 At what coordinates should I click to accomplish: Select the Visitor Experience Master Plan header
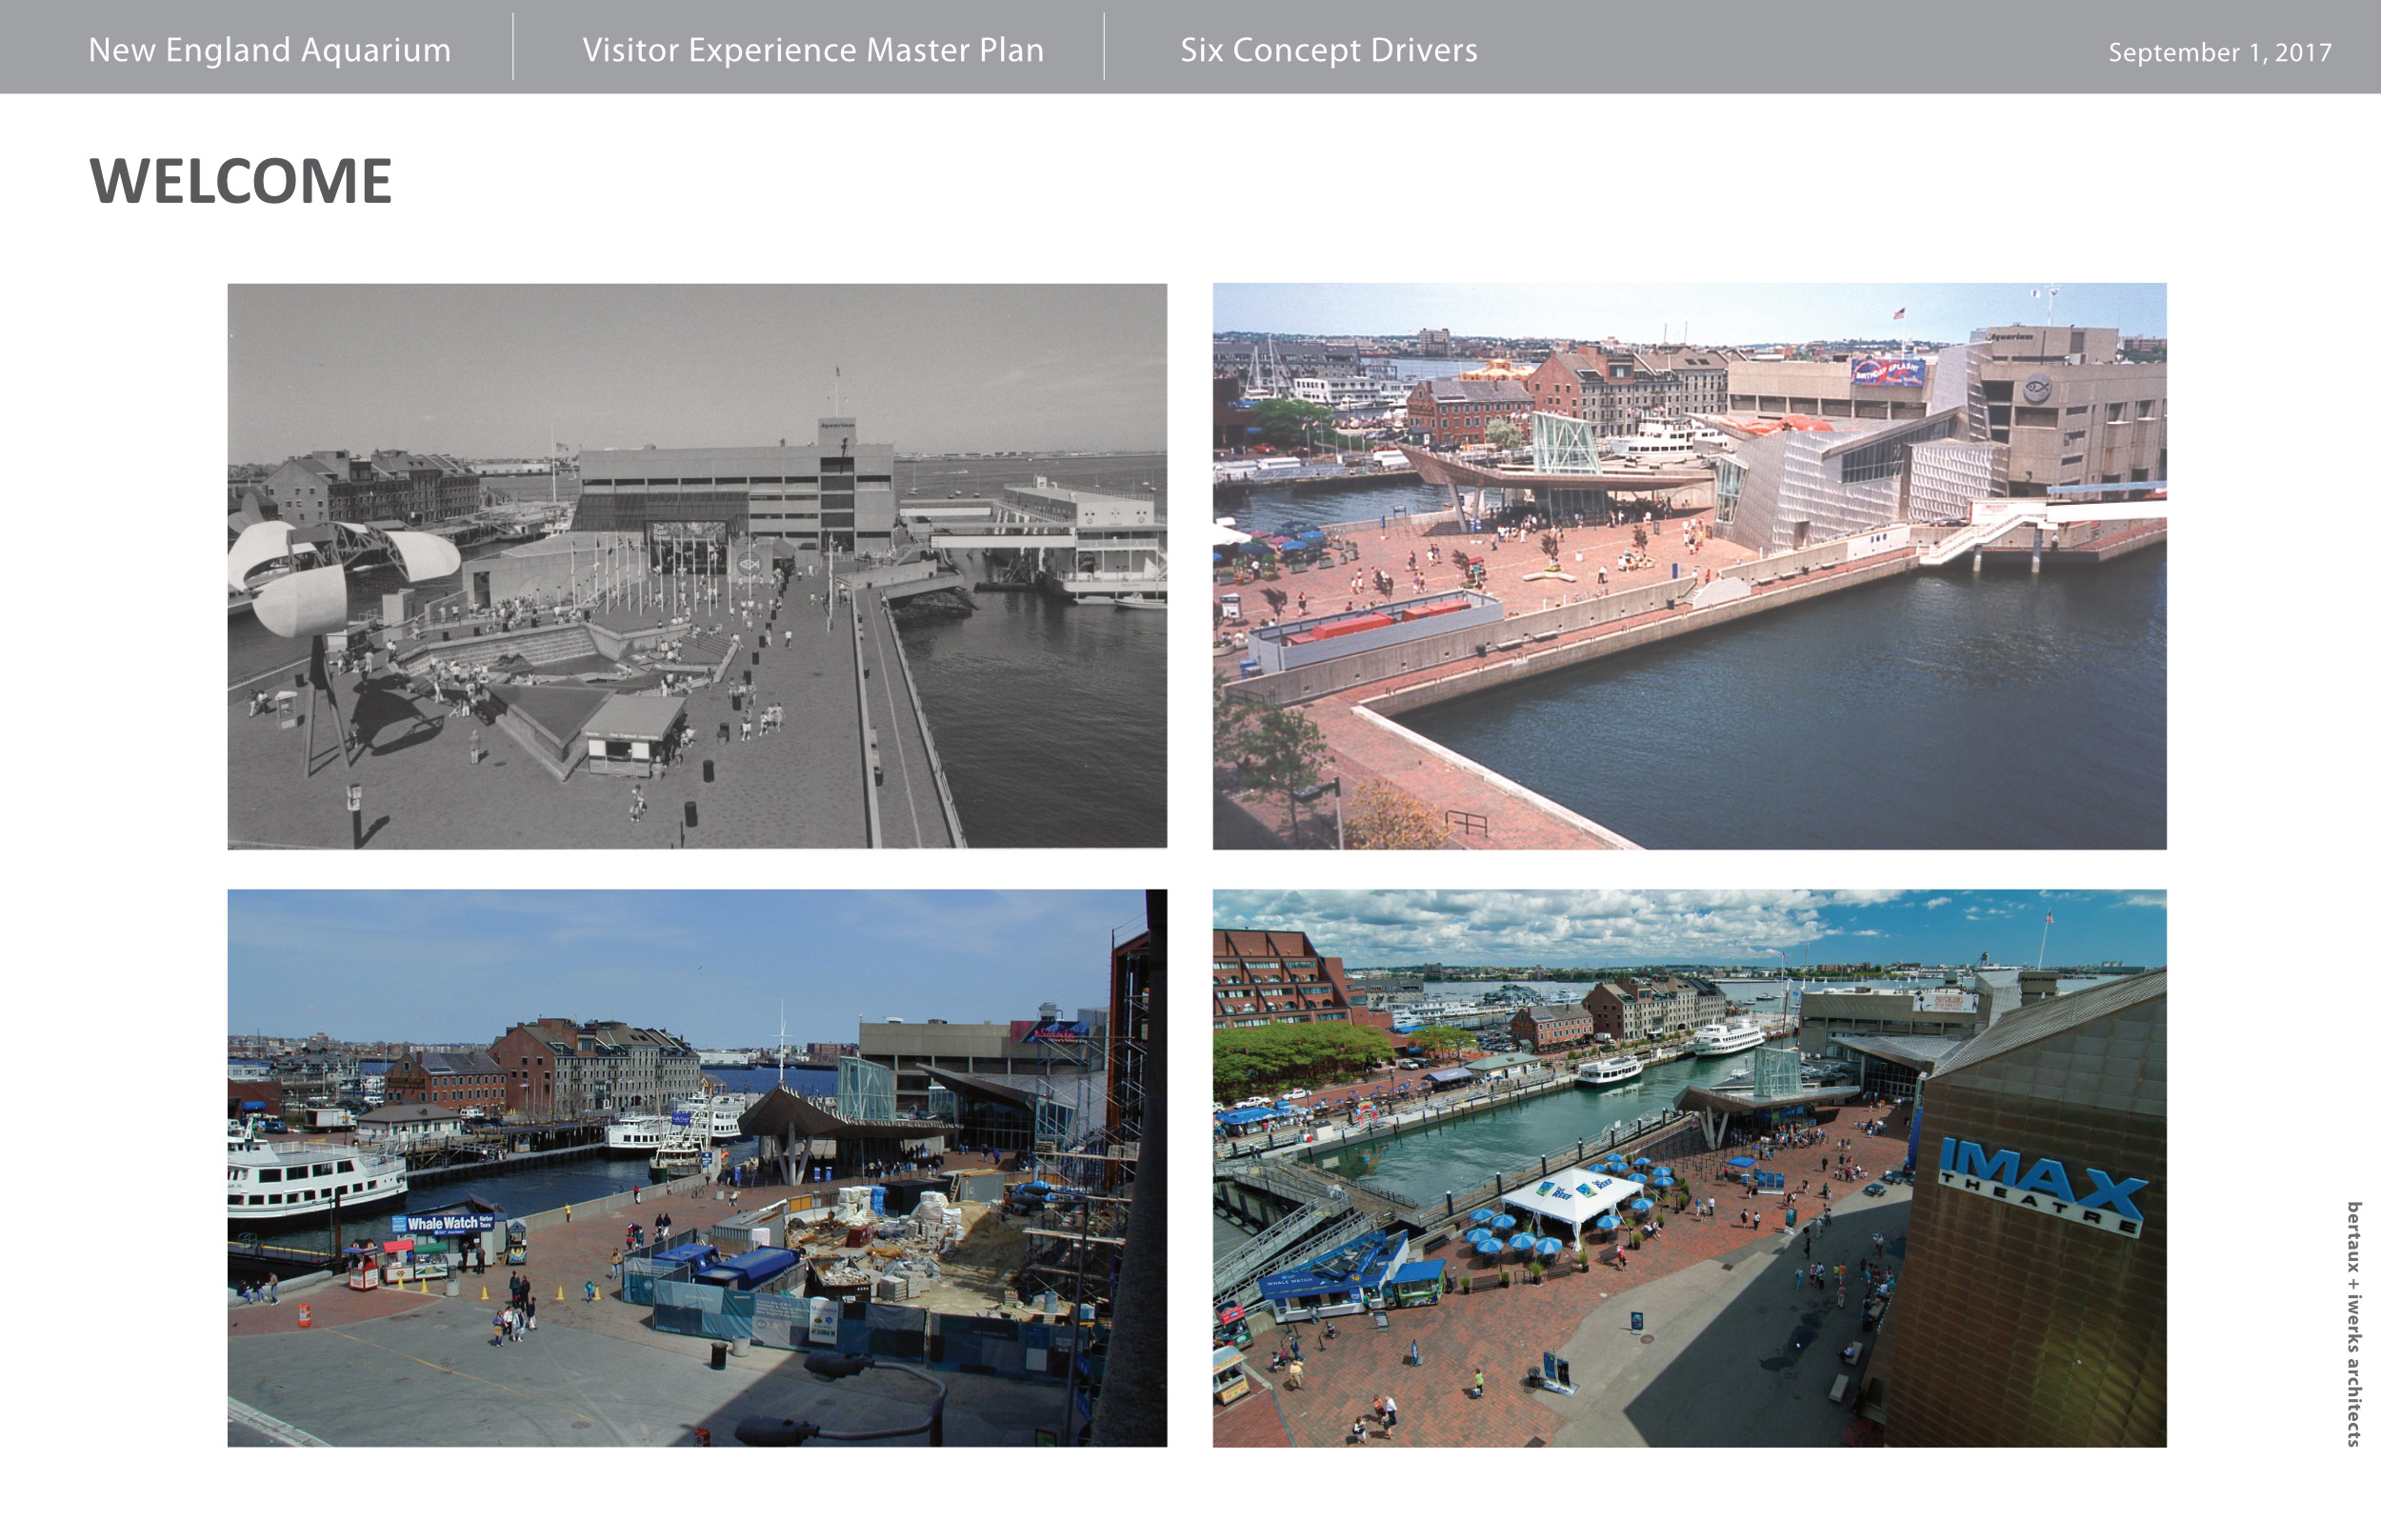coord(812,49)
